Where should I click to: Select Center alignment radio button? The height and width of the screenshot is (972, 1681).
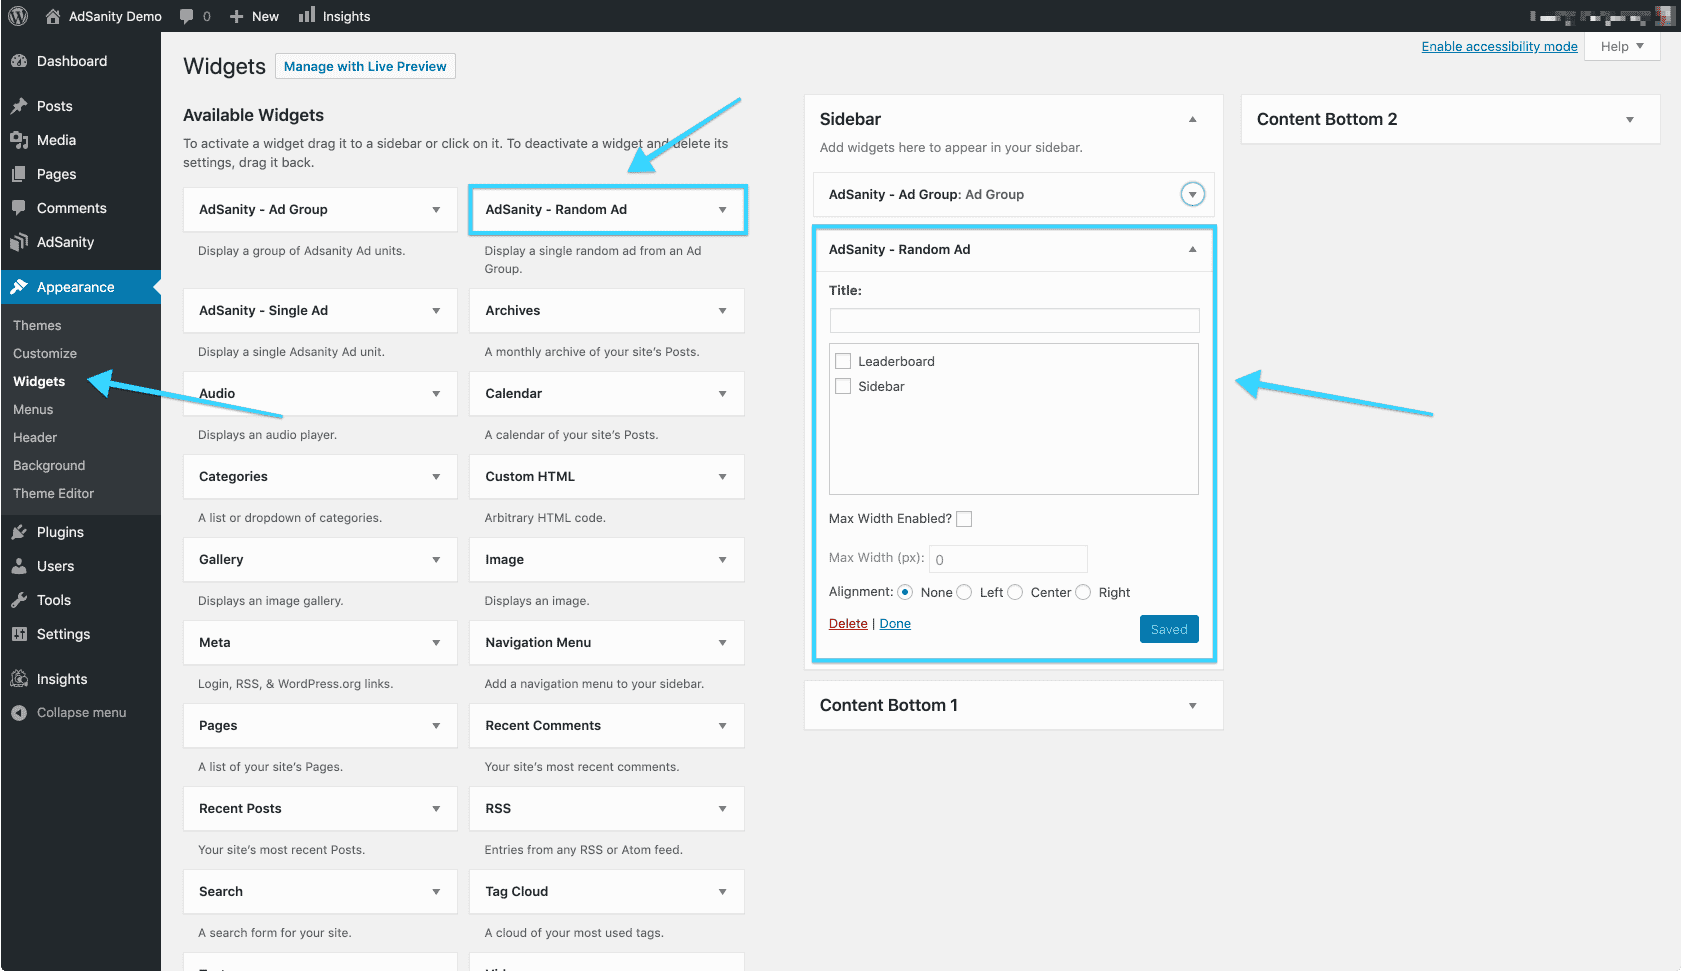coord(1015,592)
